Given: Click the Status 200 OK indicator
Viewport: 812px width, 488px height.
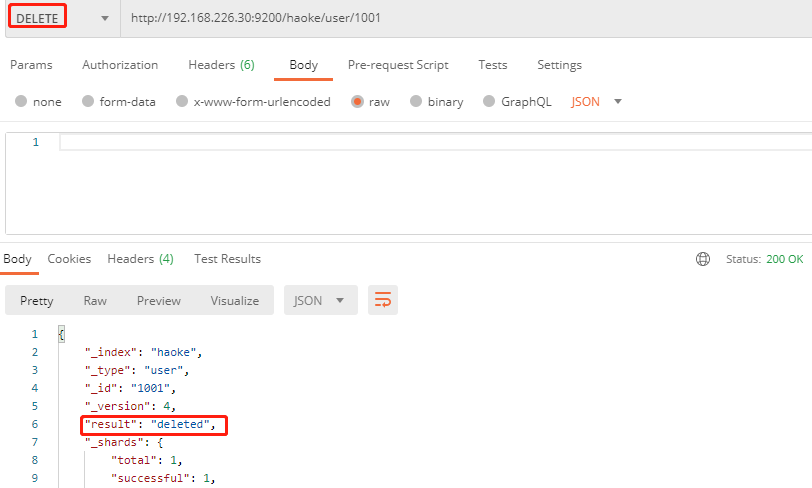Looking at the screenshot, I should (764, 259).
